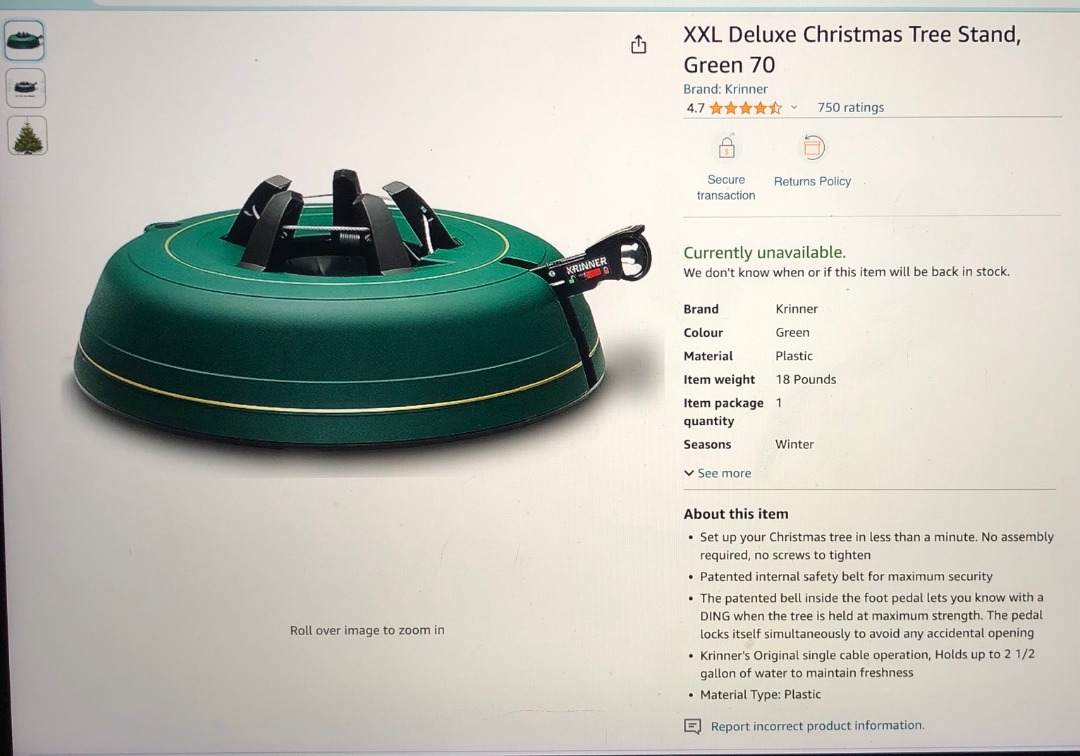The height and width of the screenshot is (756, 1080).
Task: Click the Returns Policy box icon
Action: pyautogui.click(x=813, y=147)
